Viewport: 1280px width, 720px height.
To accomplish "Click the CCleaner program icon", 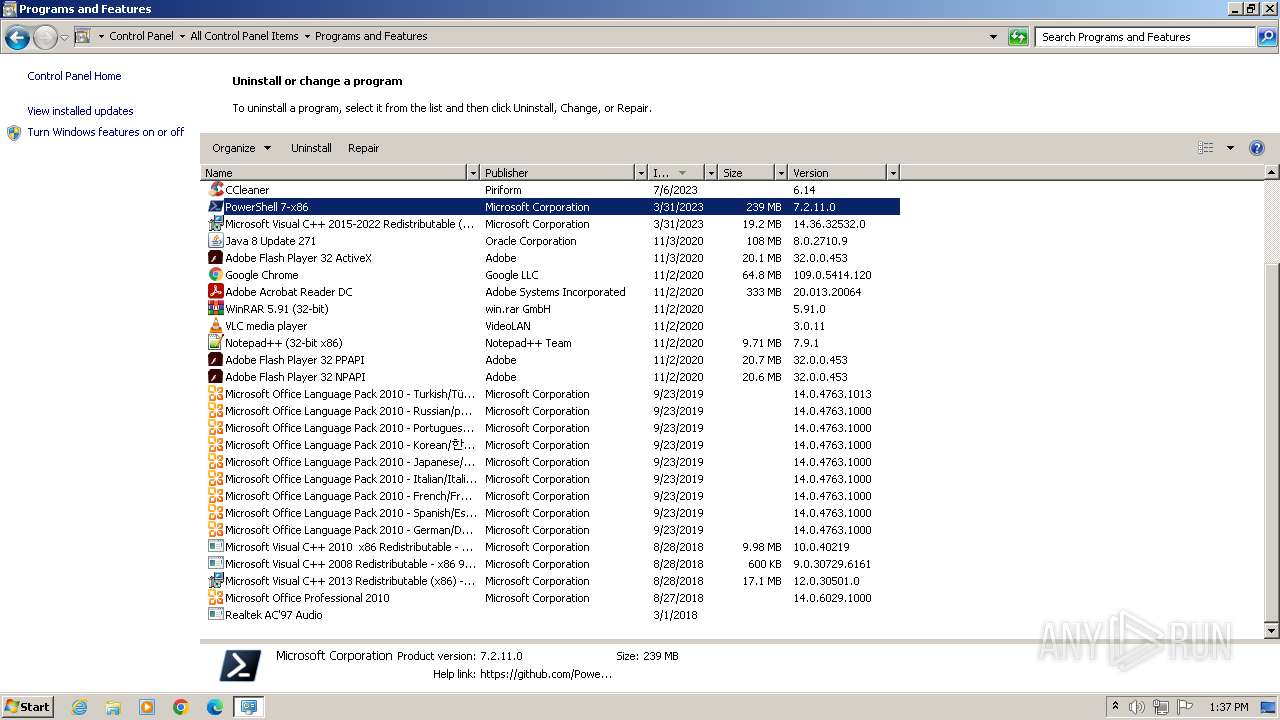I will point(216,190).
